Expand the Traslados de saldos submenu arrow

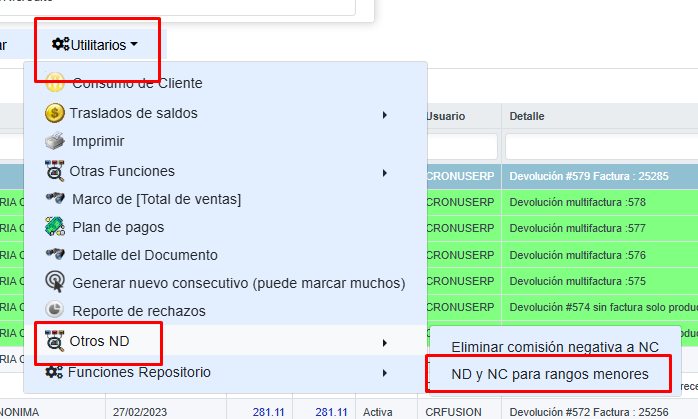pyautogui.click(x=385, y=114)
